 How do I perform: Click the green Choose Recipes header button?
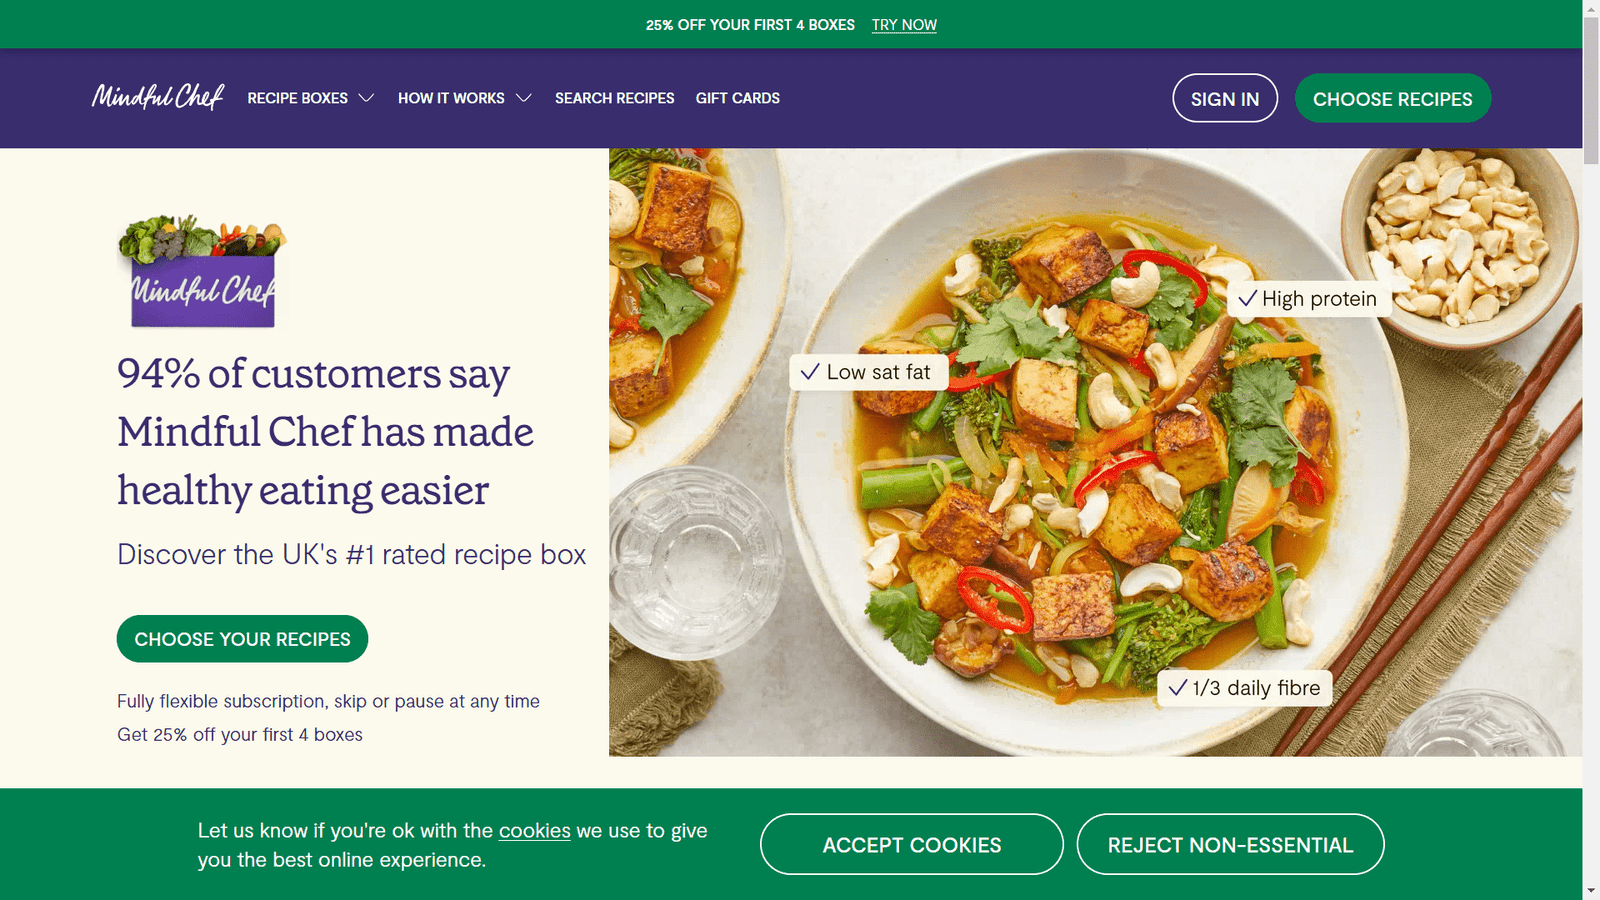tap(1392, 99)
